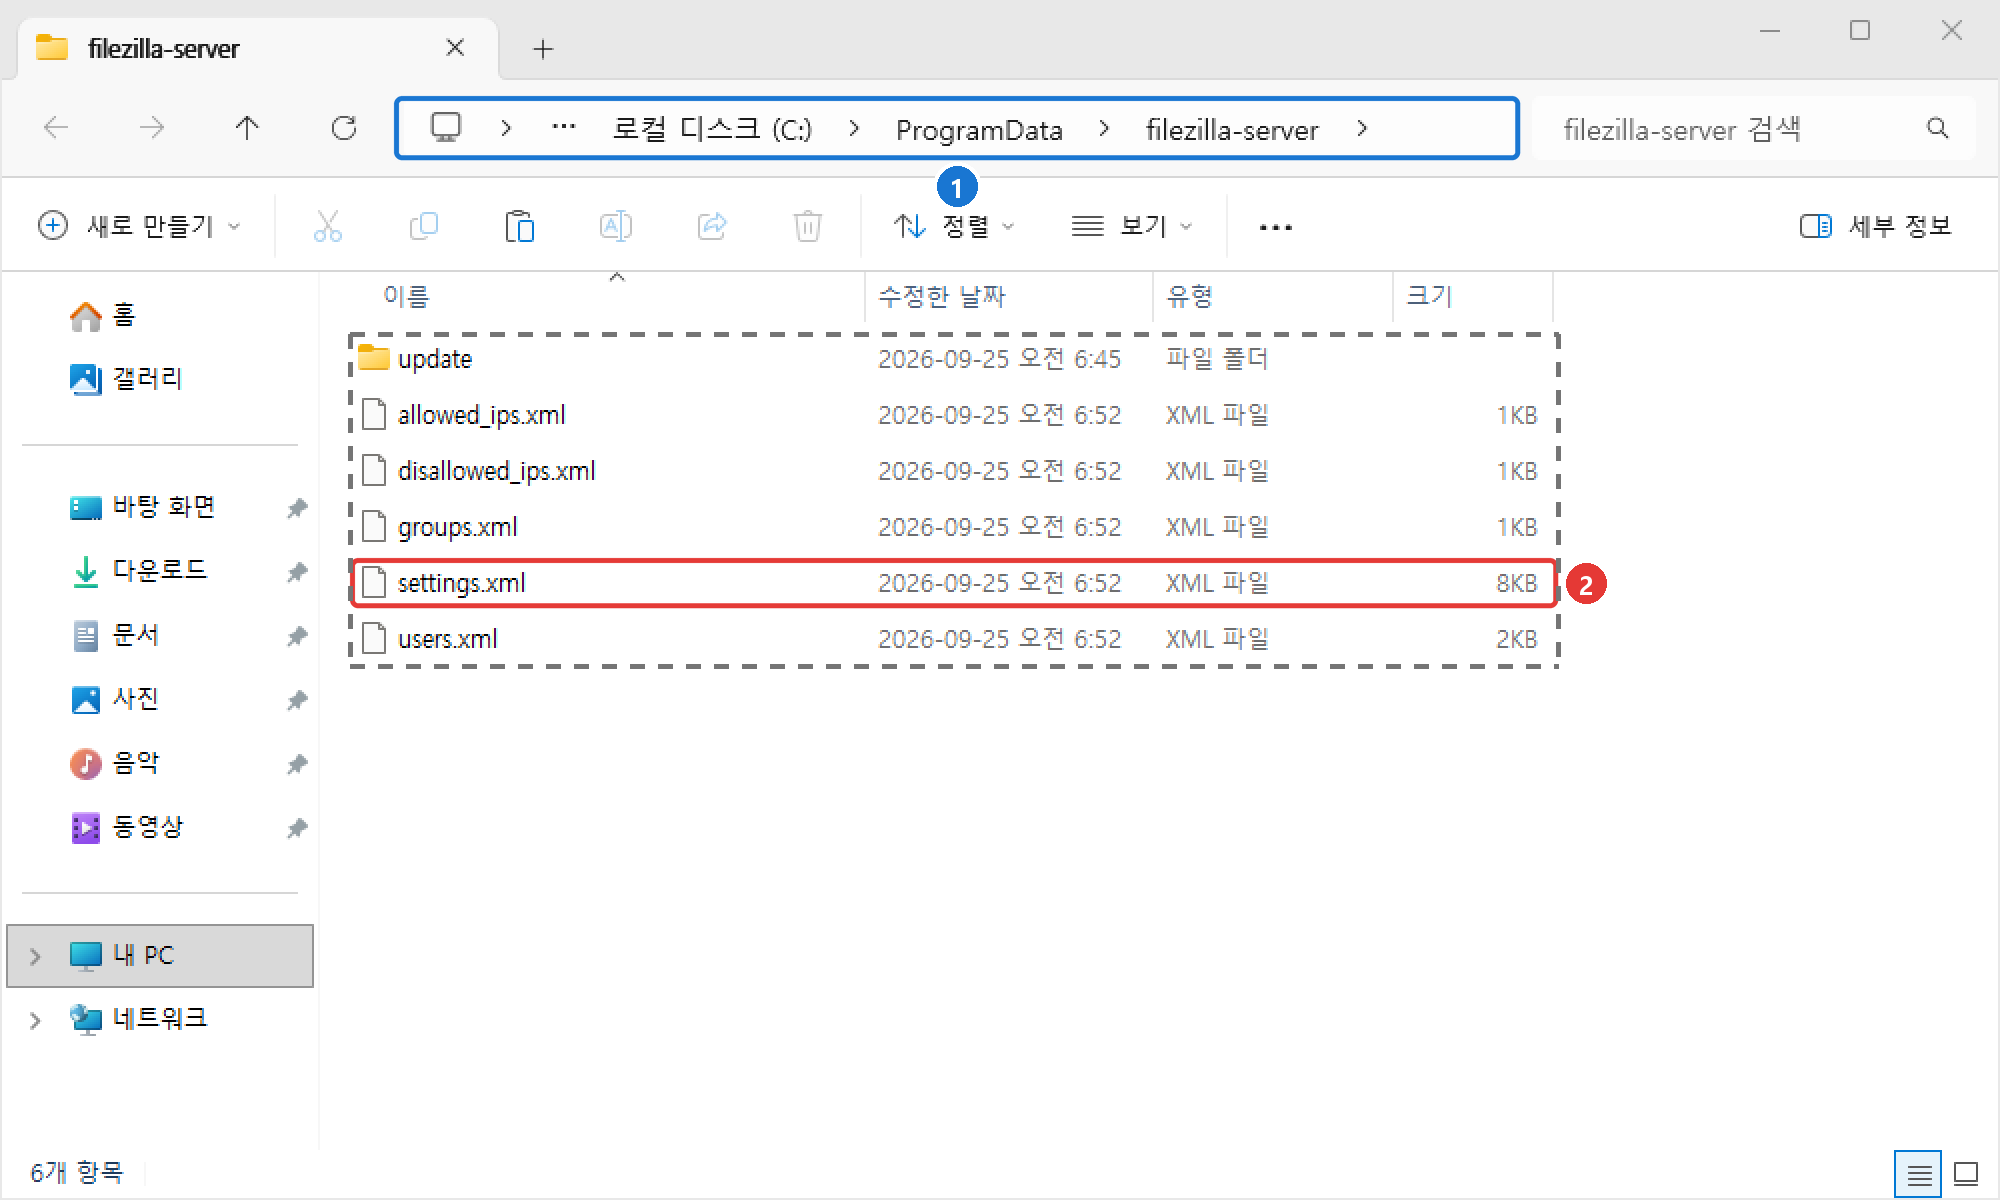
Task: Open the 새로 만들기 dropdown
Action: (x=140, y=227)
